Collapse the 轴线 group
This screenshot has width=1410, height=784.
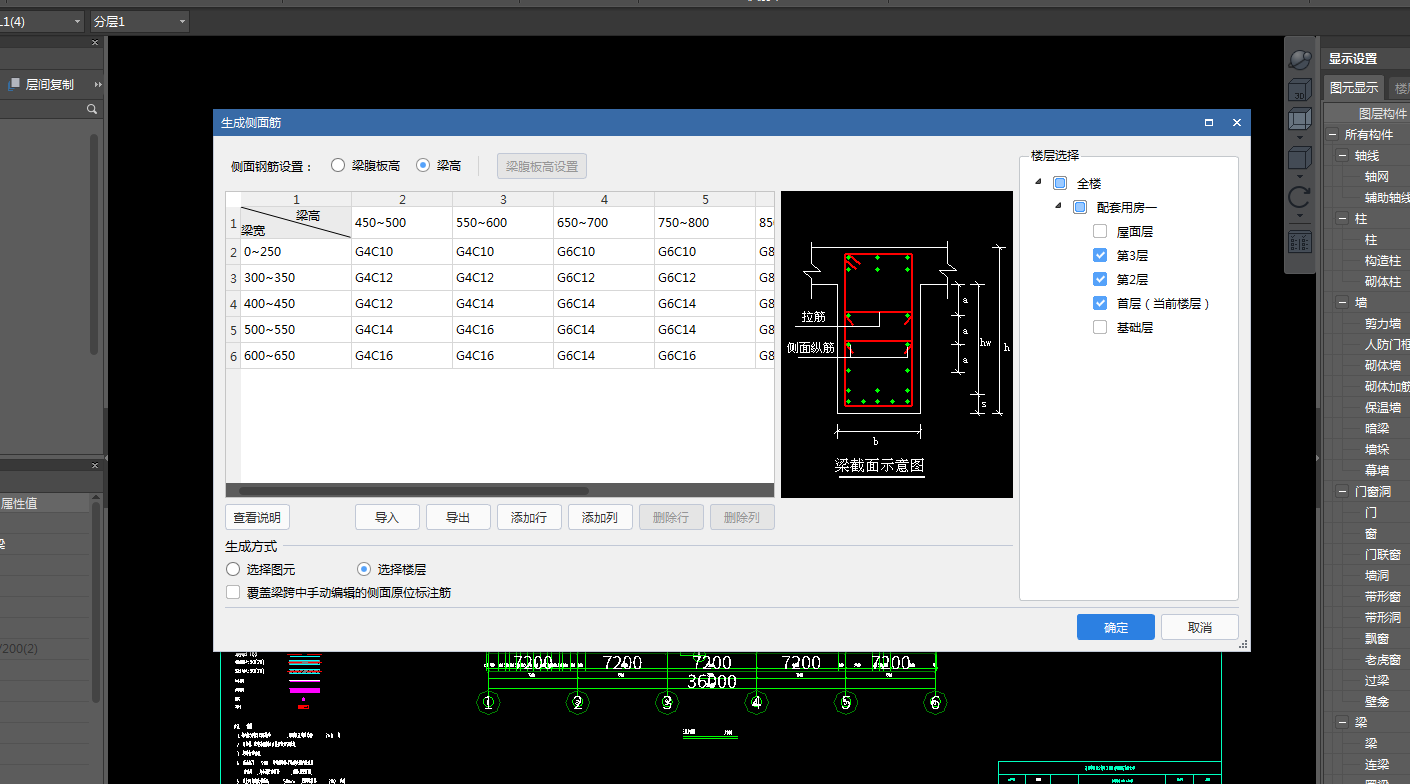point(1342,156)
